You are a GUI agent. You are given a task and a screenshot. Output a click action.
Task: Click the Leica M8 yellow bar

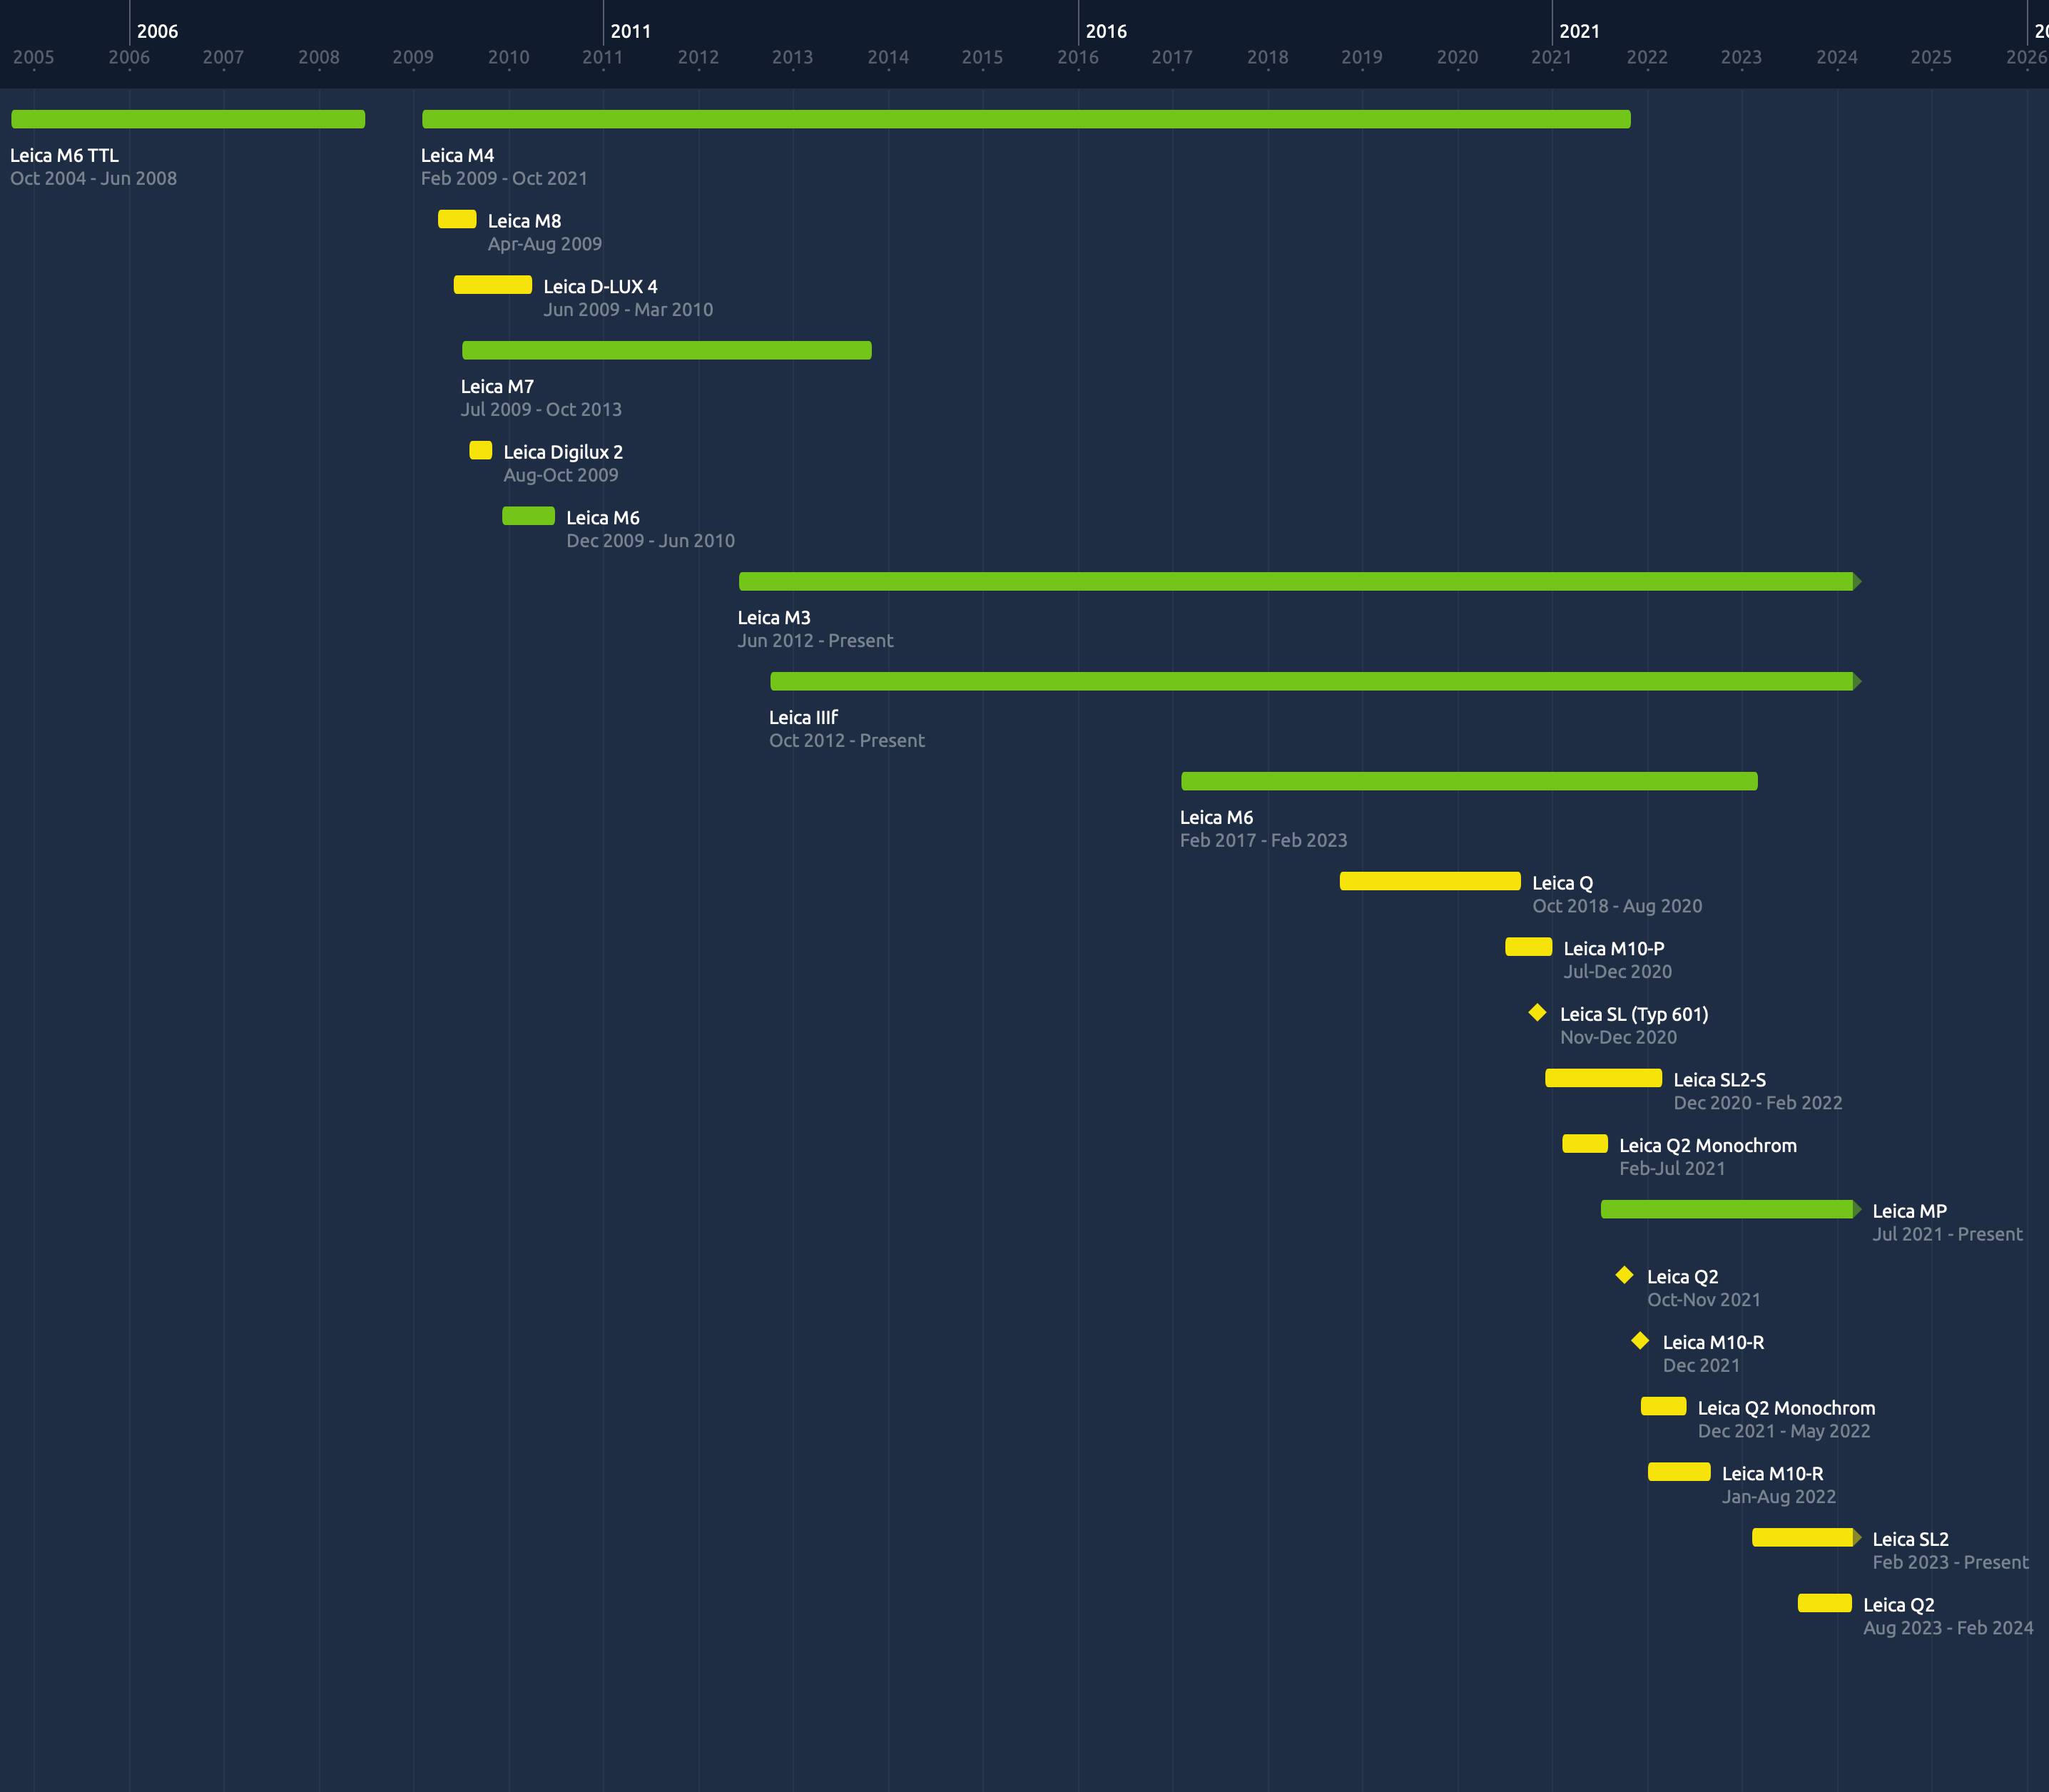(x=457, y=219)
